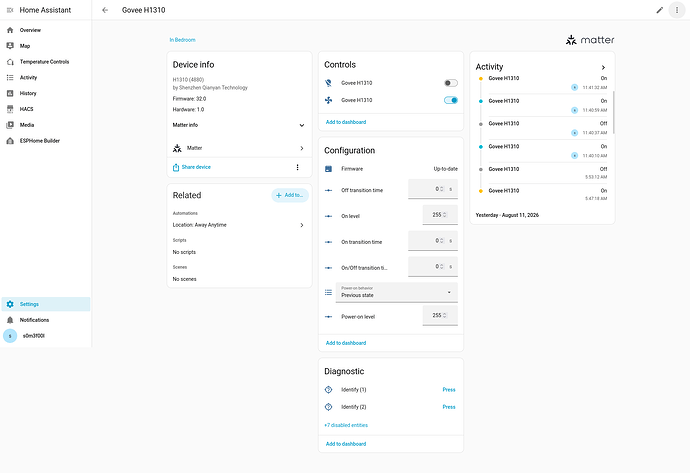690x473 pixels.
Task: Open Map in the sidebar
Action: click(46, 46)
